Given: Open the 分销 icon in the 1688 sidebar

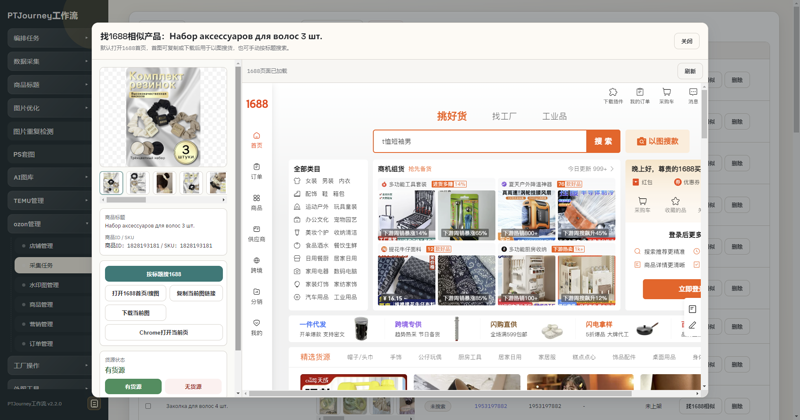Looking at the screenshot, I should [256, 292].
